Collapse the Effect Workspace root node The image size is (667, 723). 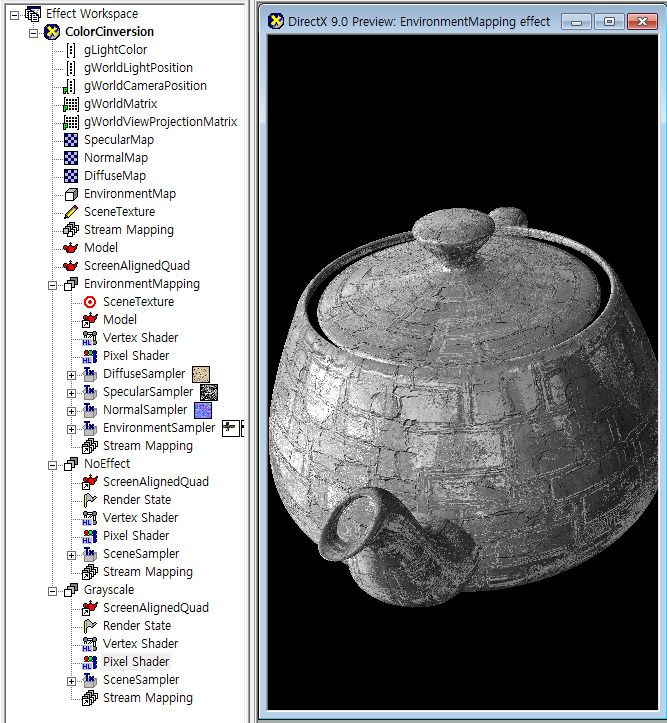pyautogui.click(x=15, y=15)
